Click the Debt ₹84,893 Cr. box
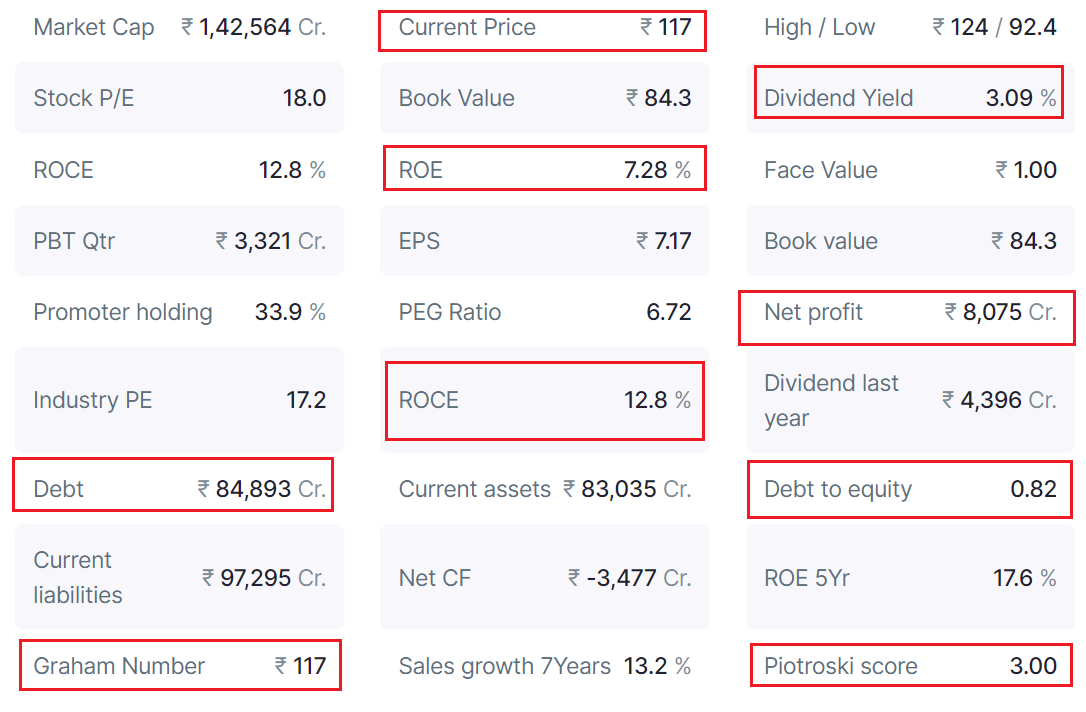1086x712 pixels. coord(173,489)
